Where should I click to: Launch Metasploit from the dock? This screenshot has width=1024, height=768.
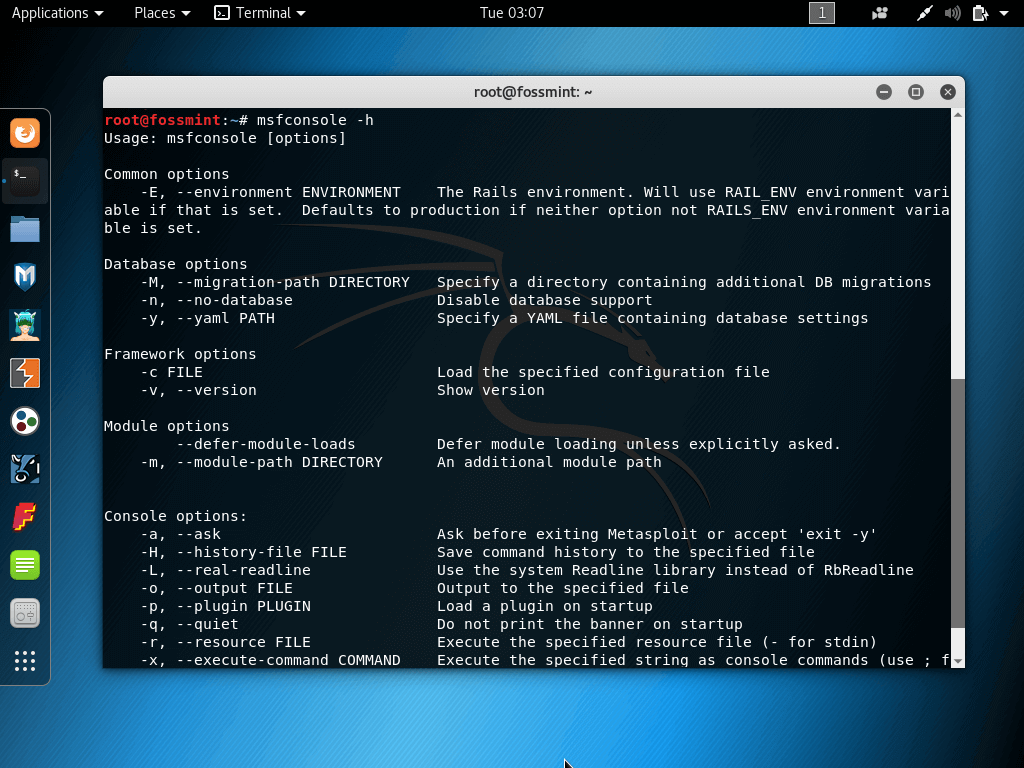click(x=25, y=277)
